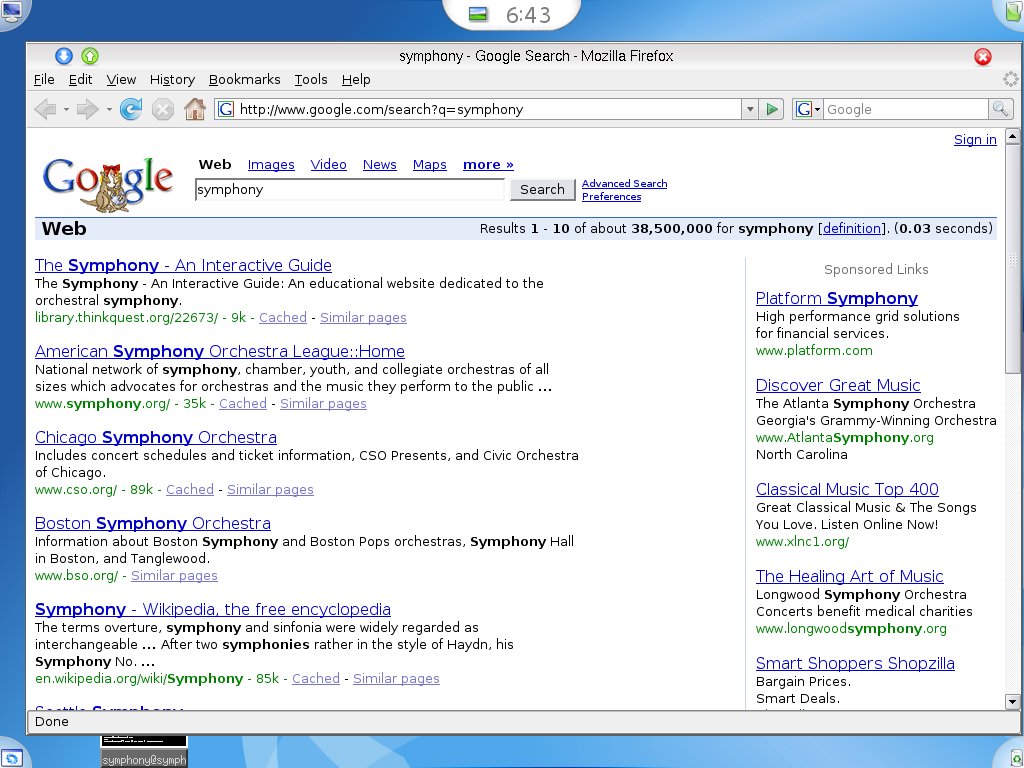This screenshot has height=768, width=1024.
Task: Click the blue down-arrow window button
Action: click(x=63, y=56)
